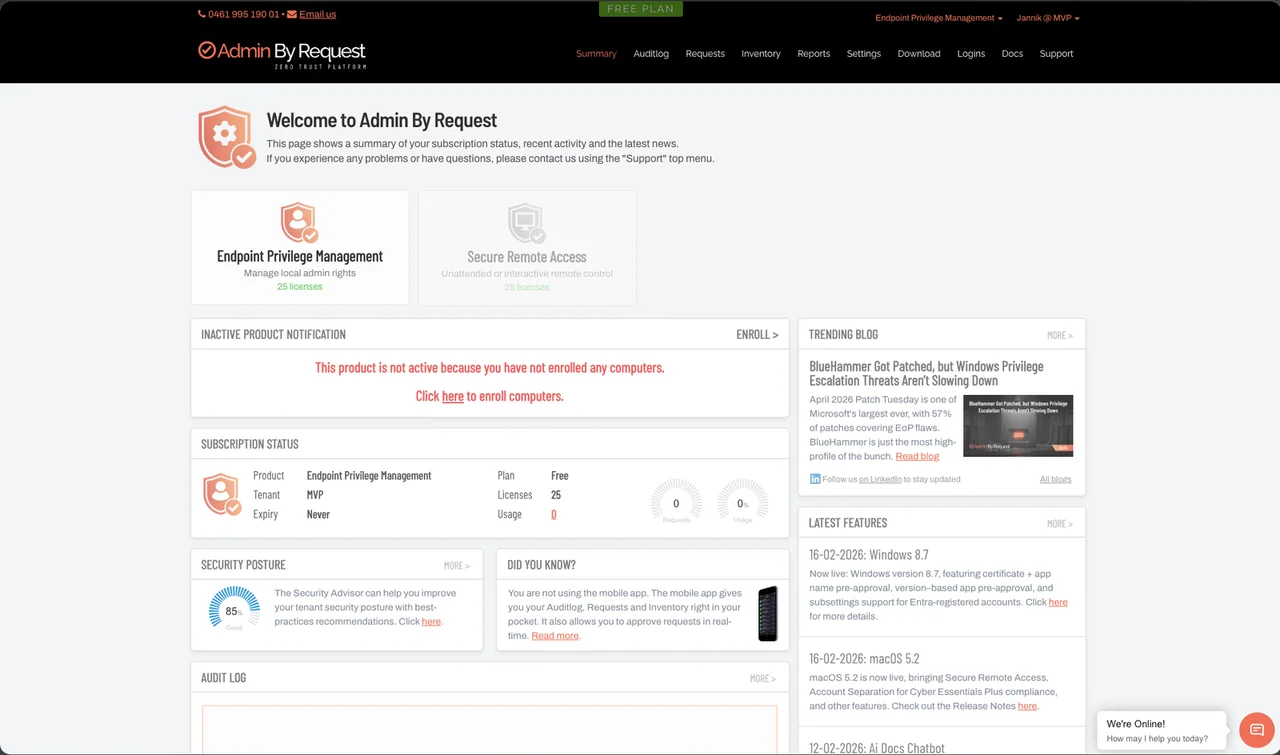
Task: Click the LinkedIn icon in Trending Blog
Action: (x=815, y=479)
